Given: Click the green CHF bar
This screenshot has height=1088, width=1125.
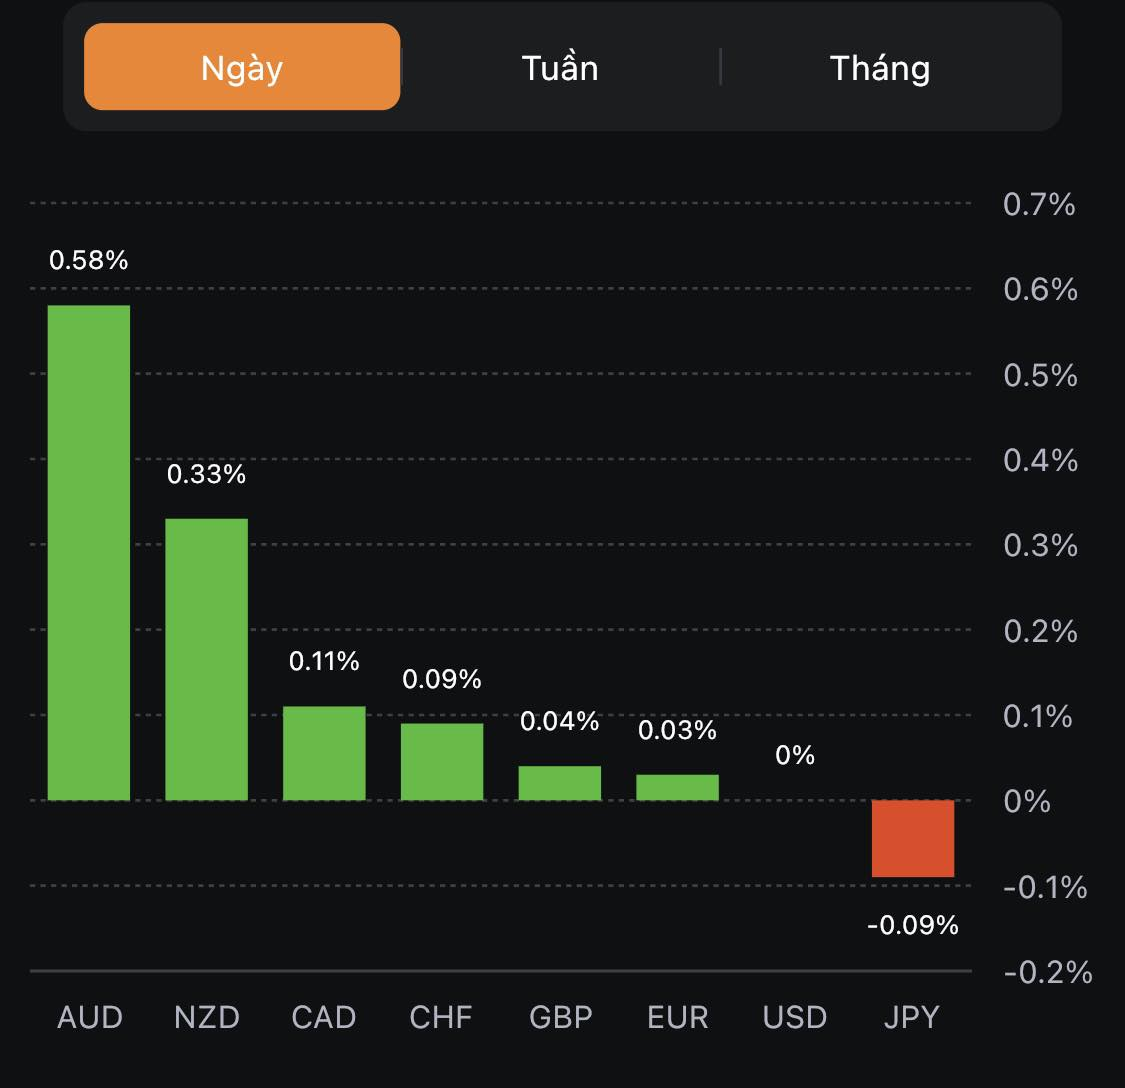Looking at the screenshot, I should (442, 761).
